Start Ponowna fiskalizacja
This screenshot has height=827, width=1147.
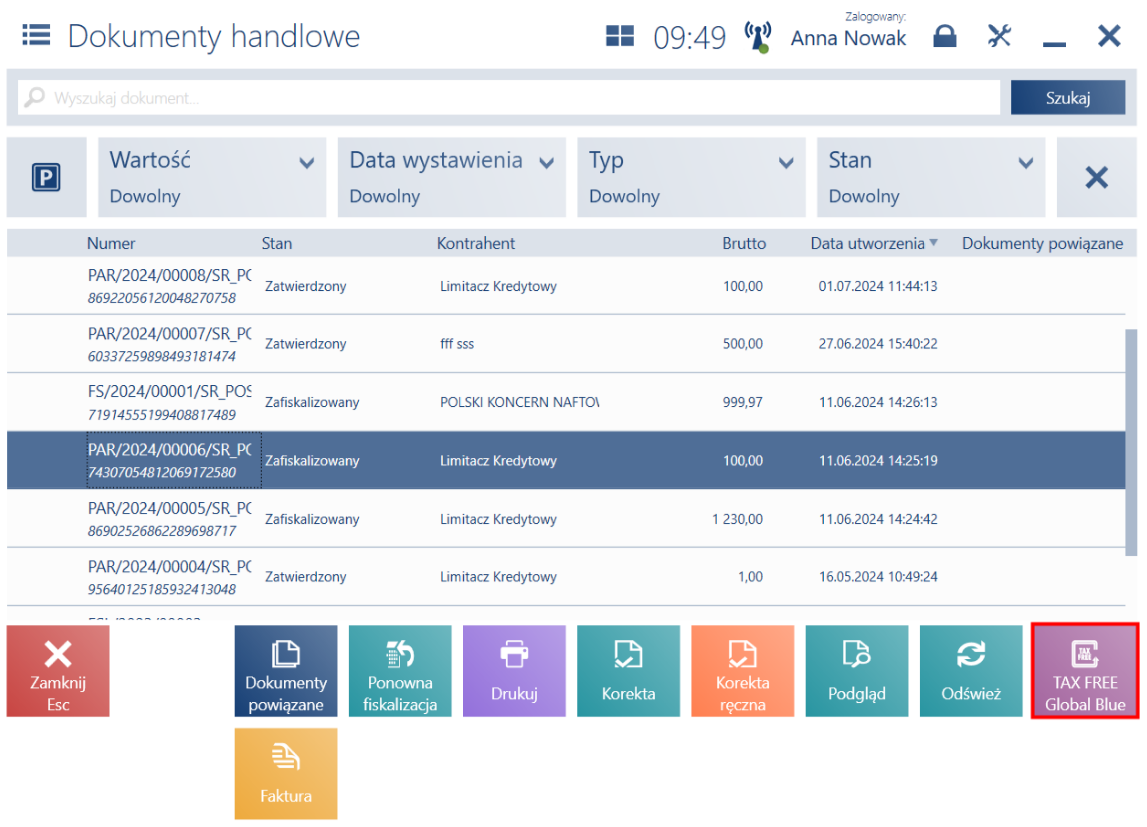(400, 671)
